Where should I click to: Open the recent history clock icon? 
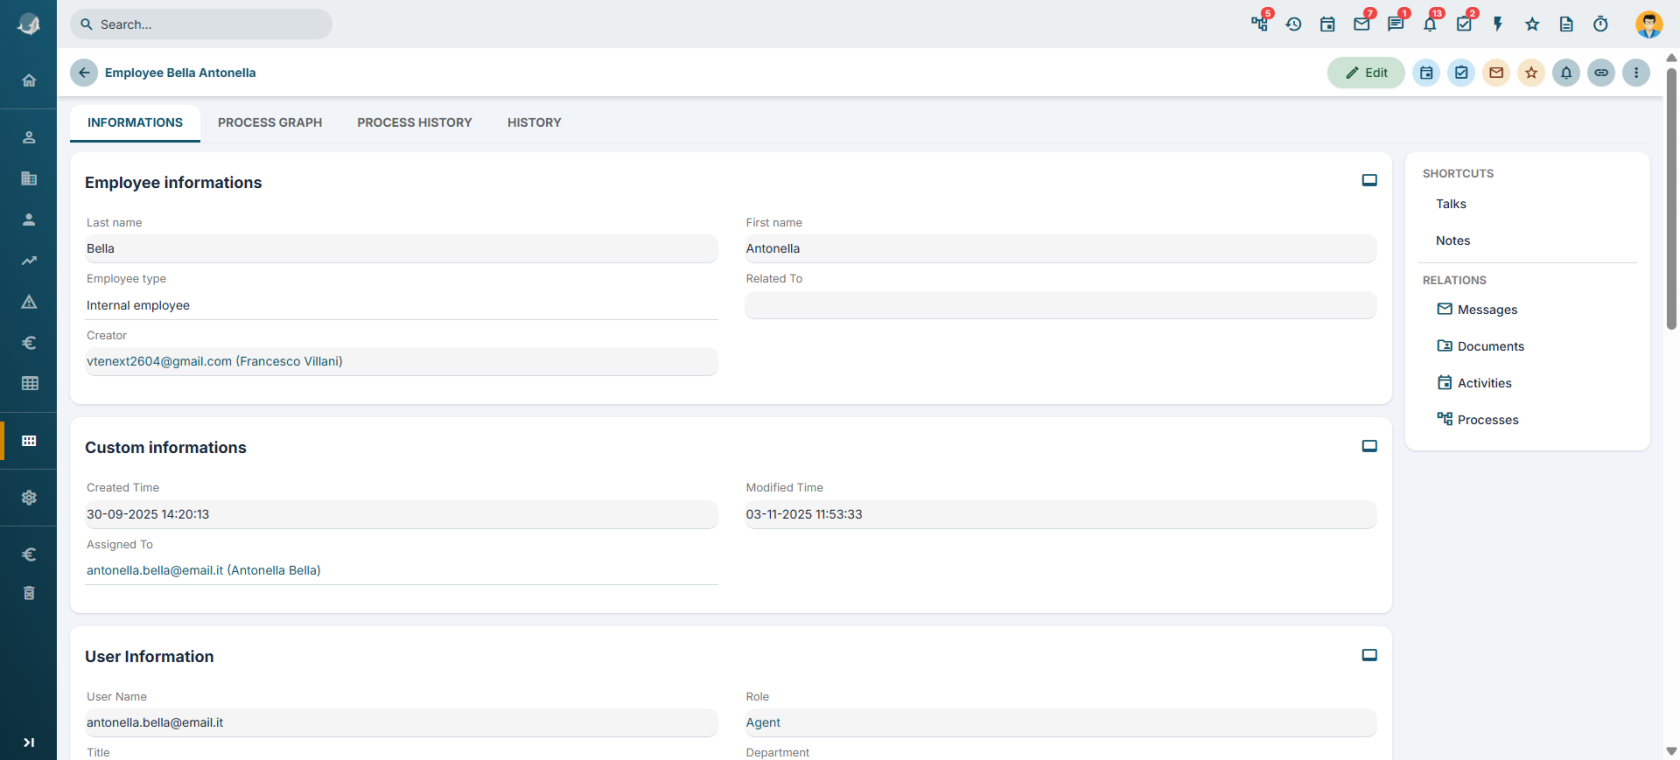(1294, 24)
